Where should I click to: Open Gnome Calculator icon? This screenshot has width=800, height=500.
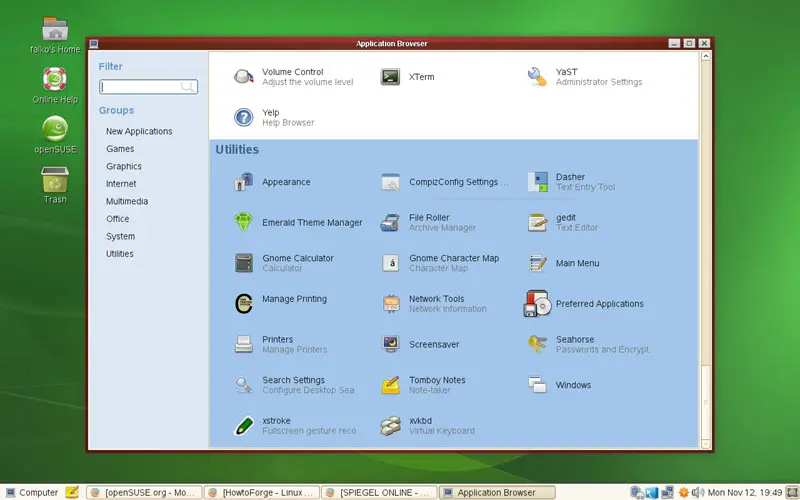pyautogui.click(x=243, y=263)
